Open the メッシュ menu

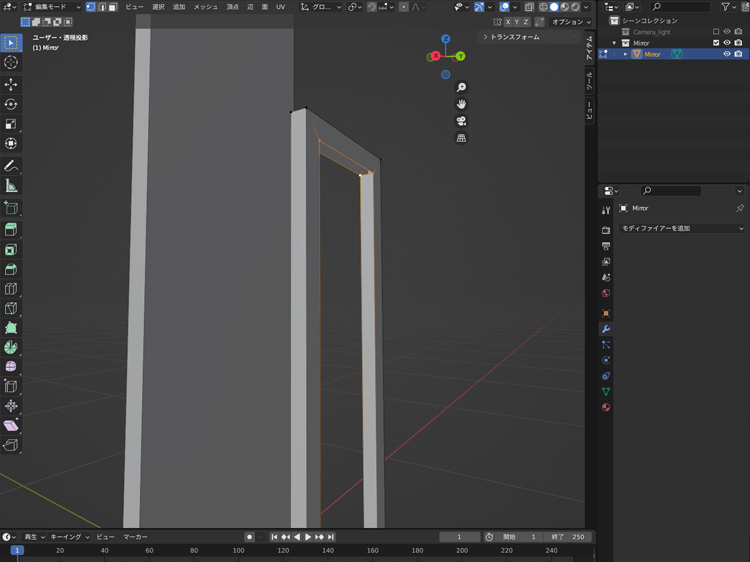click(x=206, y=6)
